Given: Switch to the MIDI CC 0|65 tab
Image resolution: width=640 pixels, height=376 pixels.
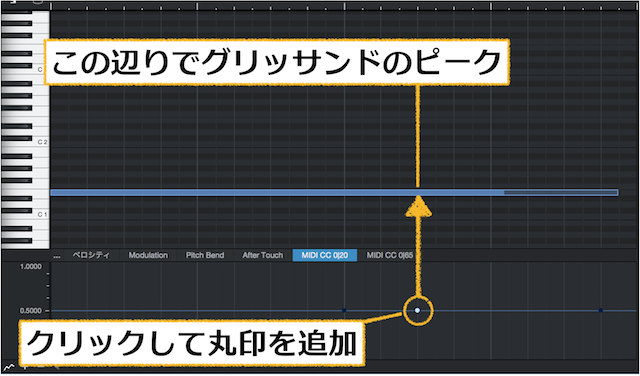Looking at the screenshot, I should (389, 256).
